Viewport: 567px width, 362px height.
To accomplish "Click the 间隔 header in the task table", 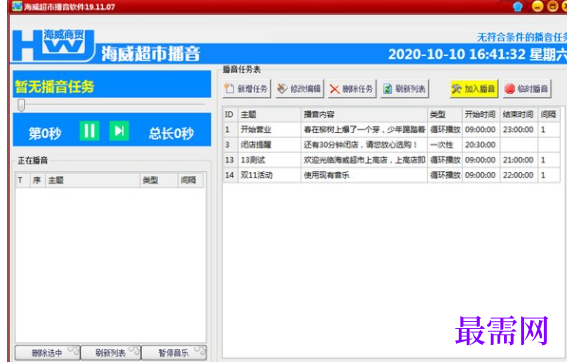I will tap(549, 115).
